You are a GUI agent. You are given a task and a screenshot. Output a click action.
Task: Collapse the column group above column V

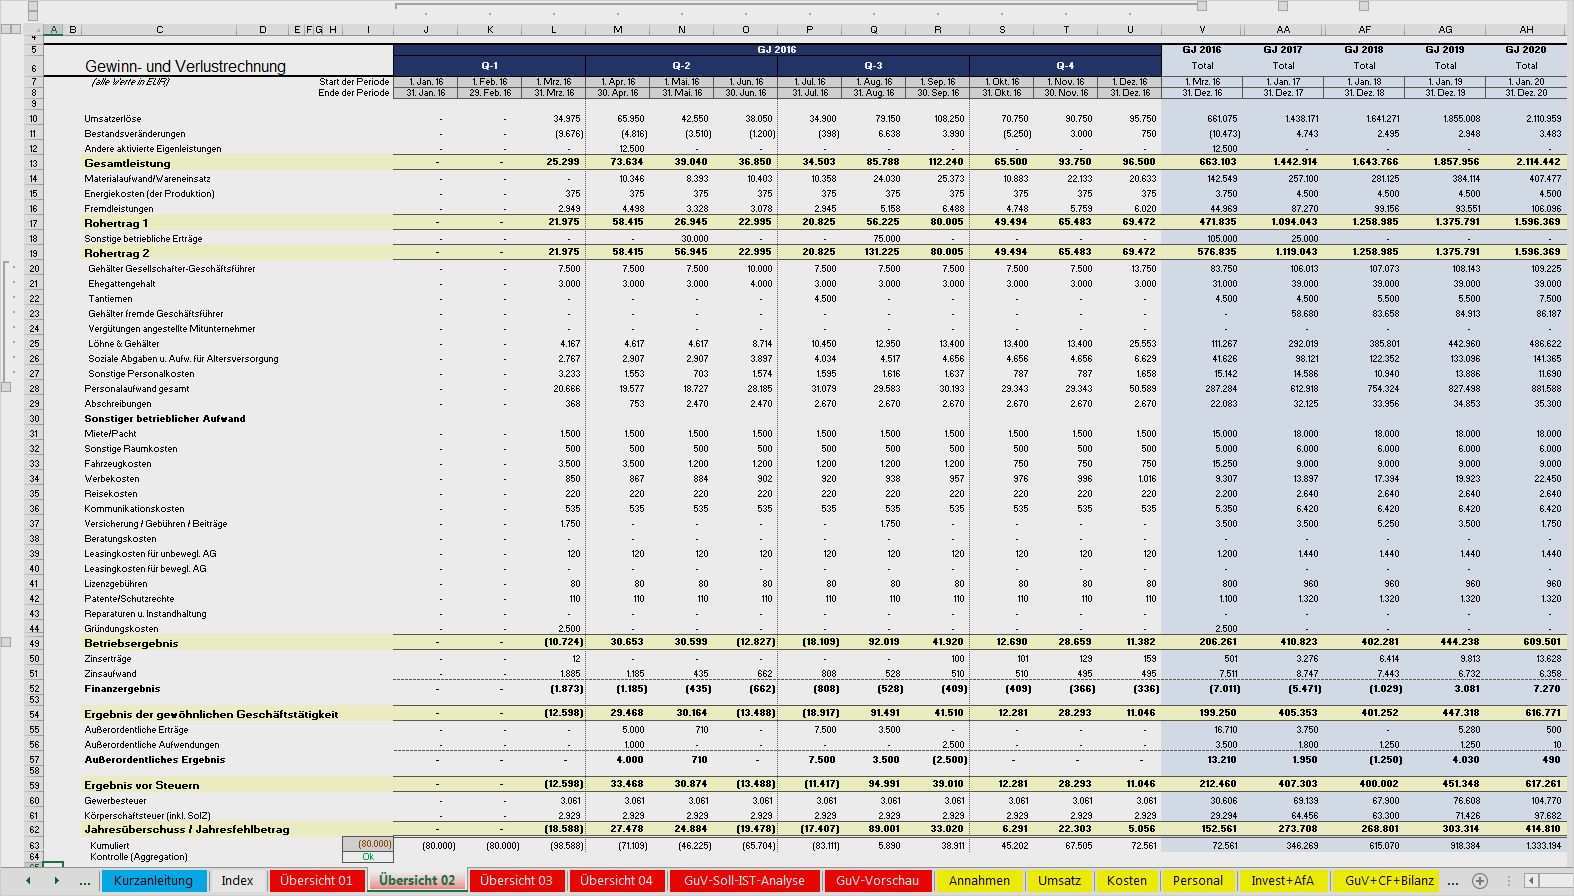click(x=1201, y=6)
